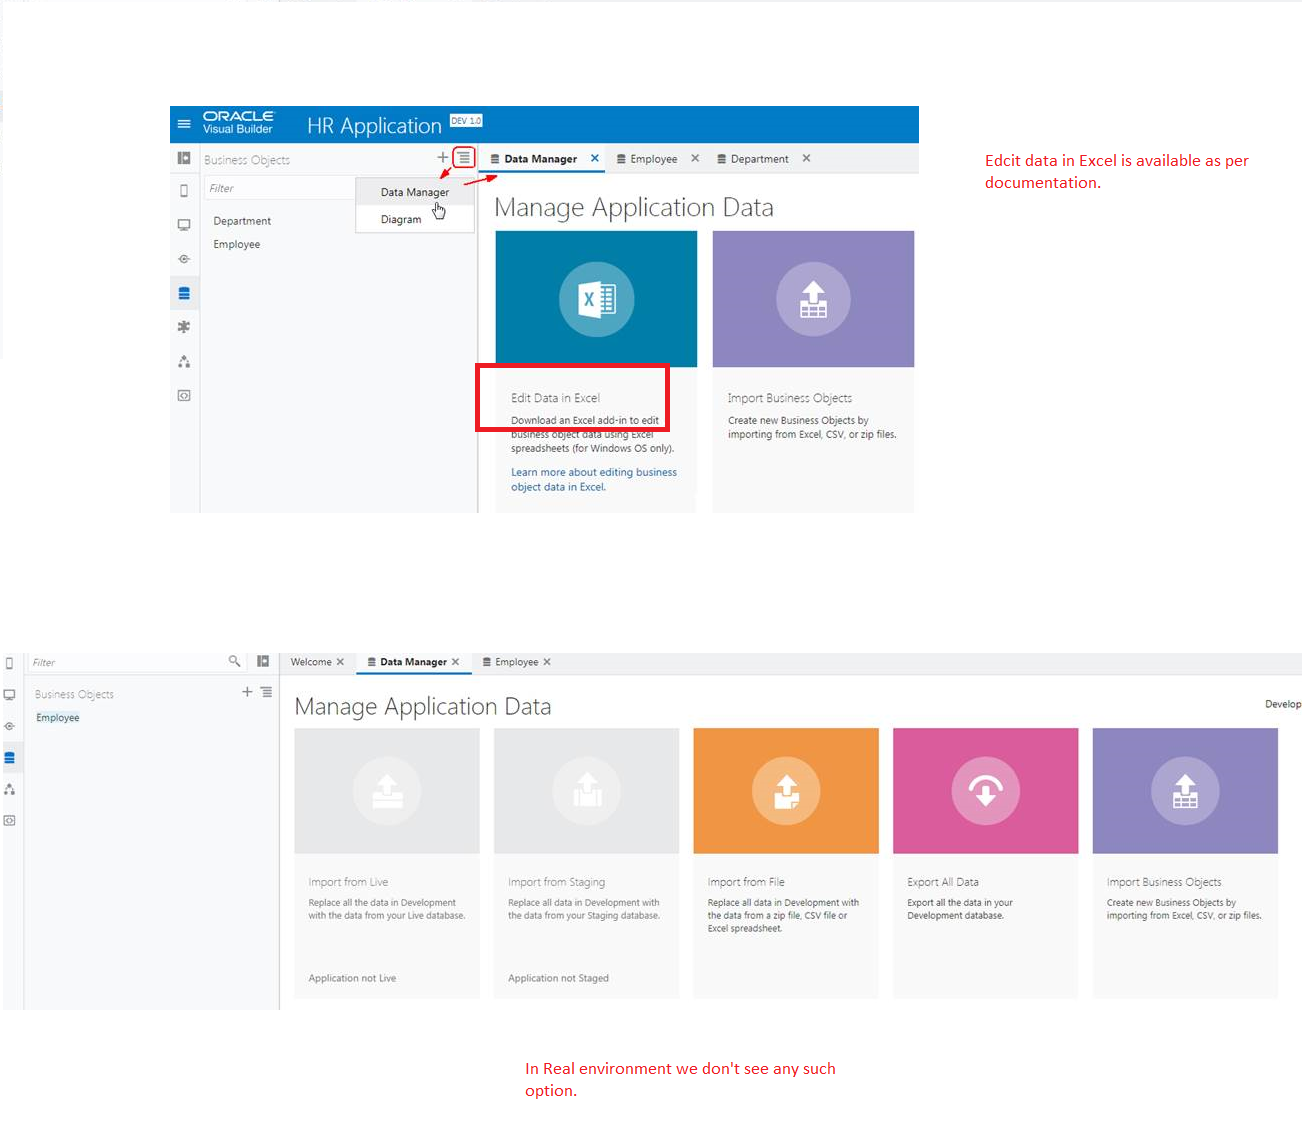Image resolution: width=1302 pixels, height=1134 pixels.
Task: Open the Export All Data pink card
Action: coord(985,863)
